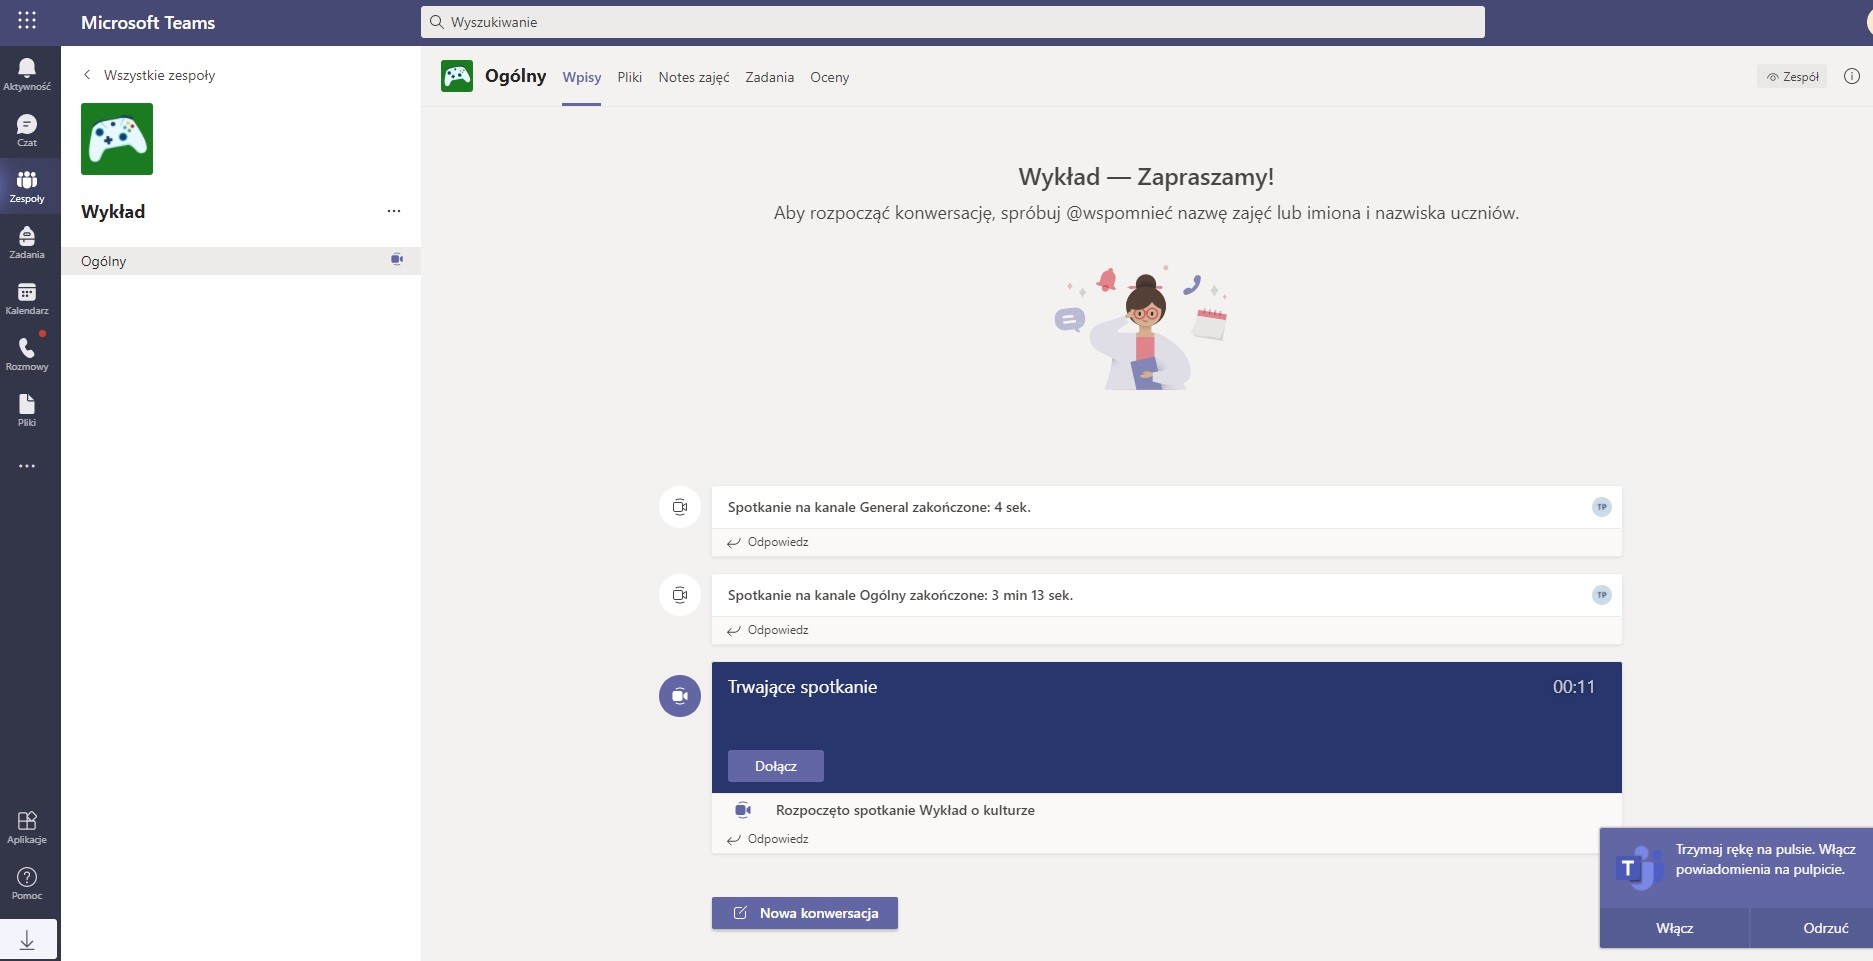Enable desktop notifications with Włącz
This screenshot has height=961, width=1873.
click(1675, 928)
